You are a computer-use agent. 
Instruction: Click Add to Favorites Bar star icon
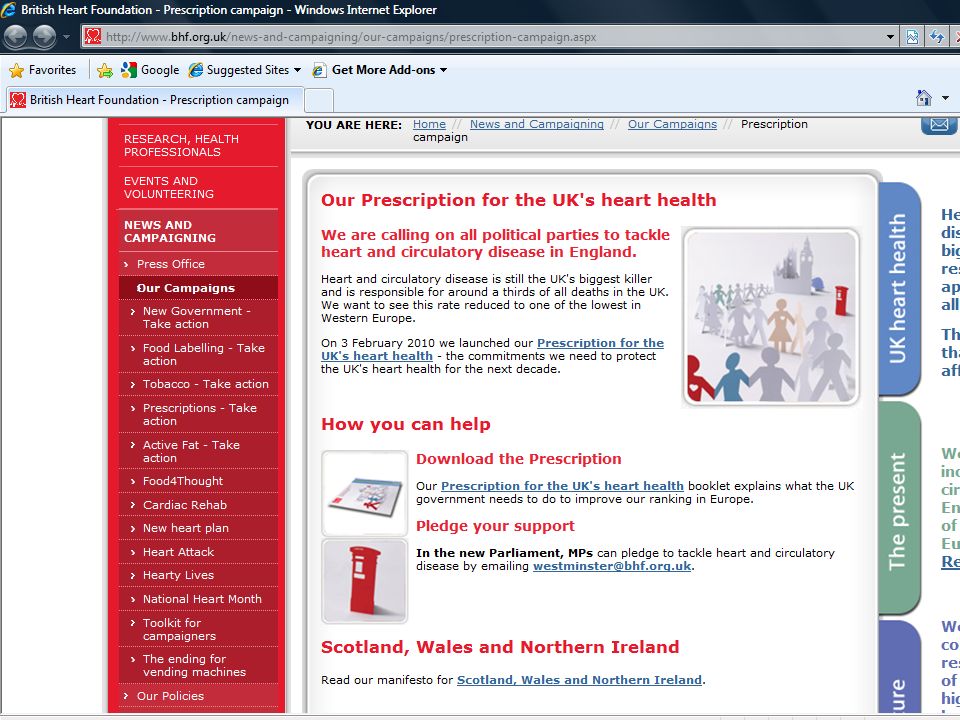click(105, 70)
